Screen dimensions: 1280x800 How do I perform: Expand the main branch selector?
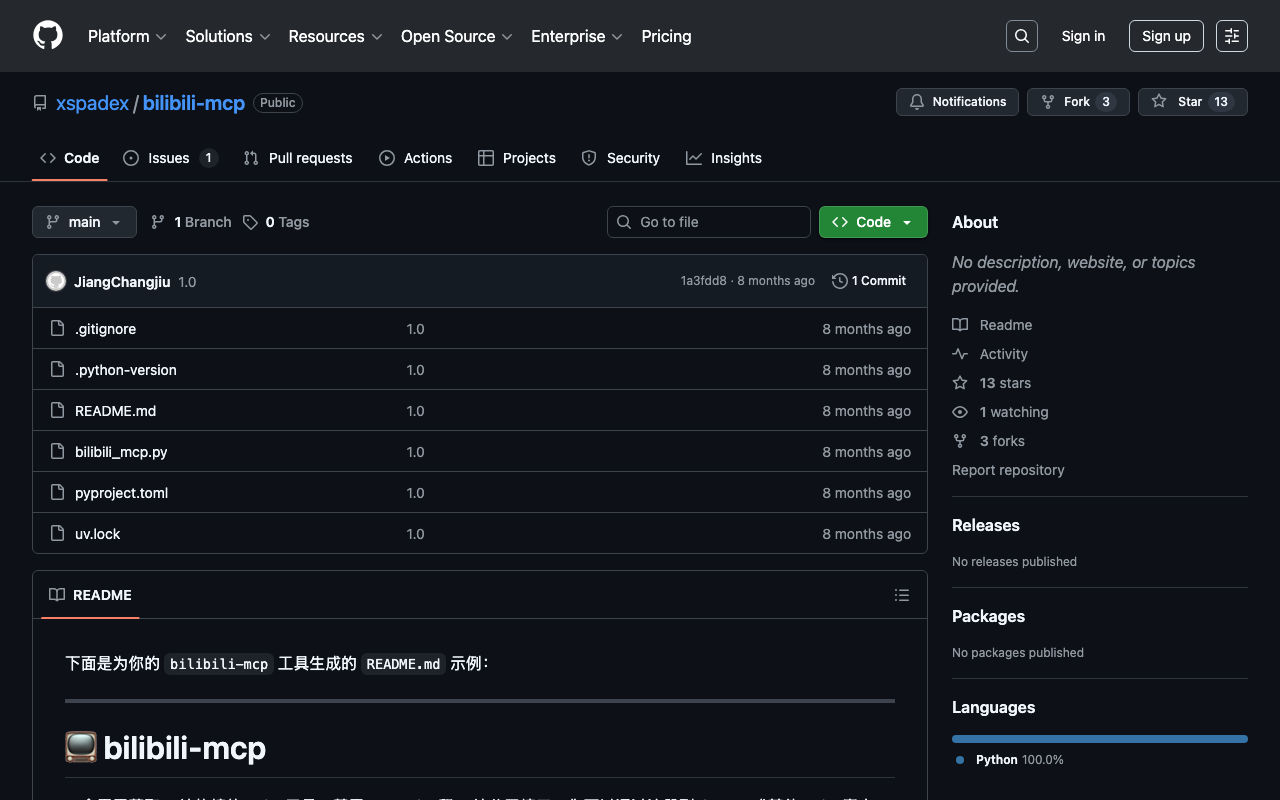[x=84, y=222]
